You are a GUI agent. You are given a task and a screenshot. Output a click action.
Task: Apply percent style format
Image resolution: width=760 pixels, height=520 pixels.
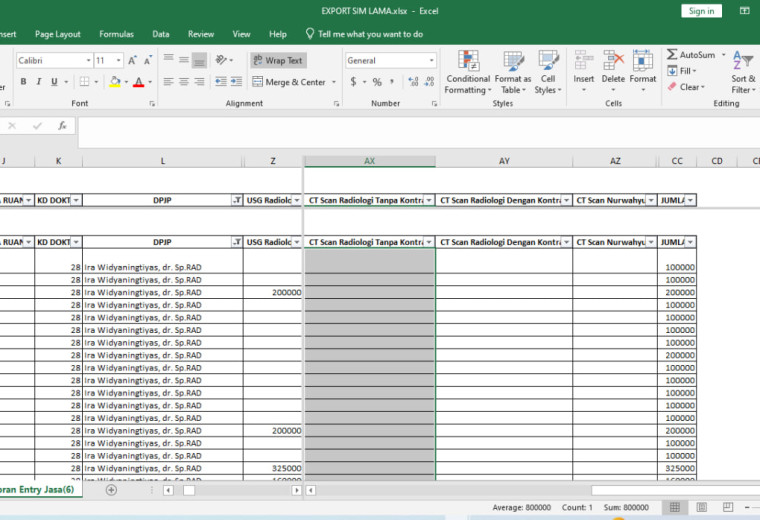pos(377,82)
